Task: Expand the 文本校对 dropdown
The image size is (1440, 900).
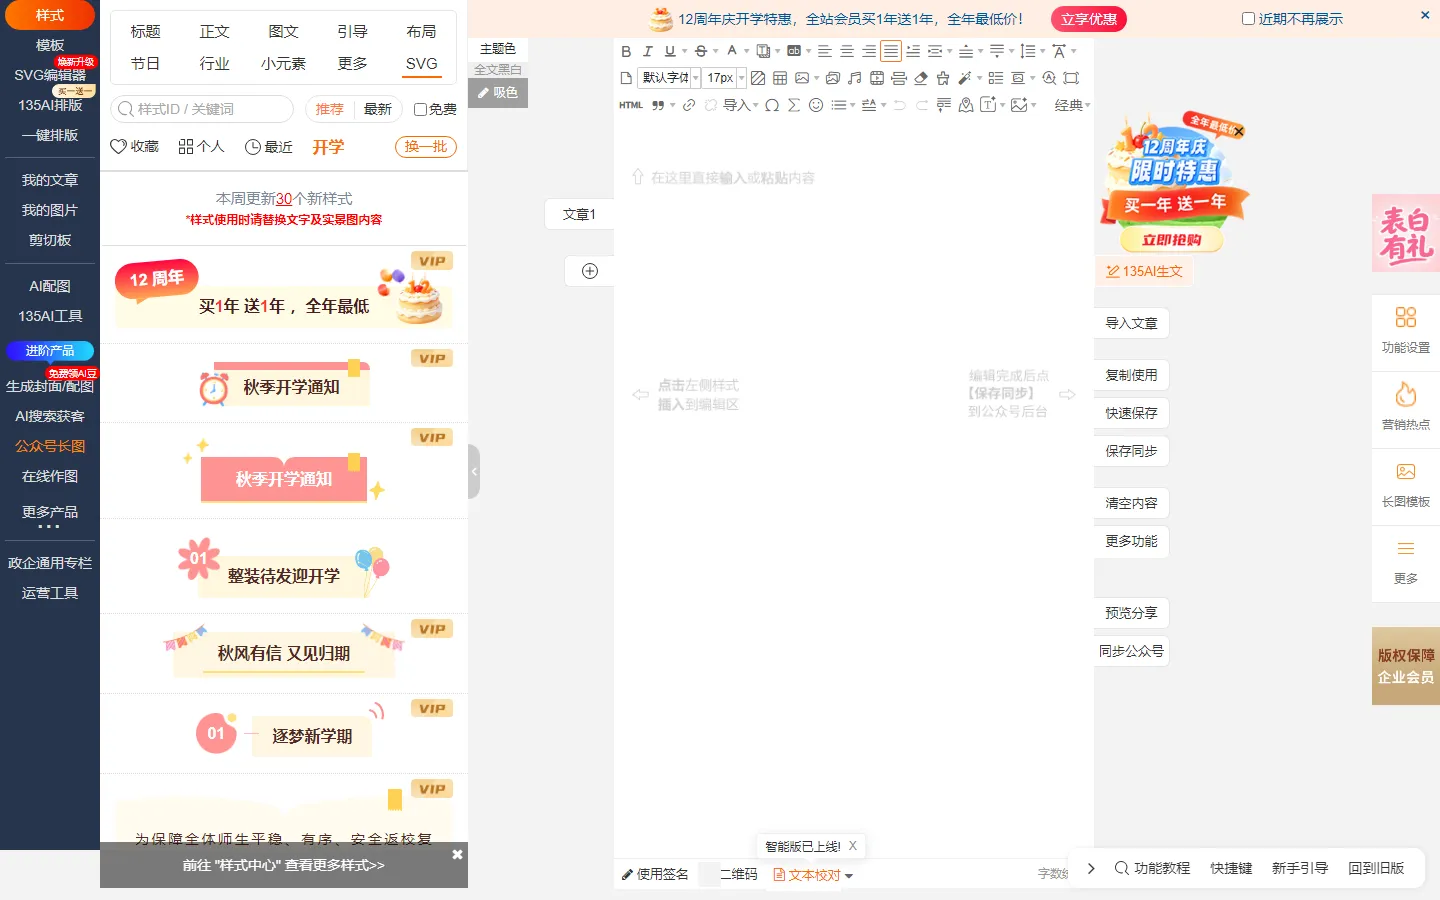Action: coord(849,876)
